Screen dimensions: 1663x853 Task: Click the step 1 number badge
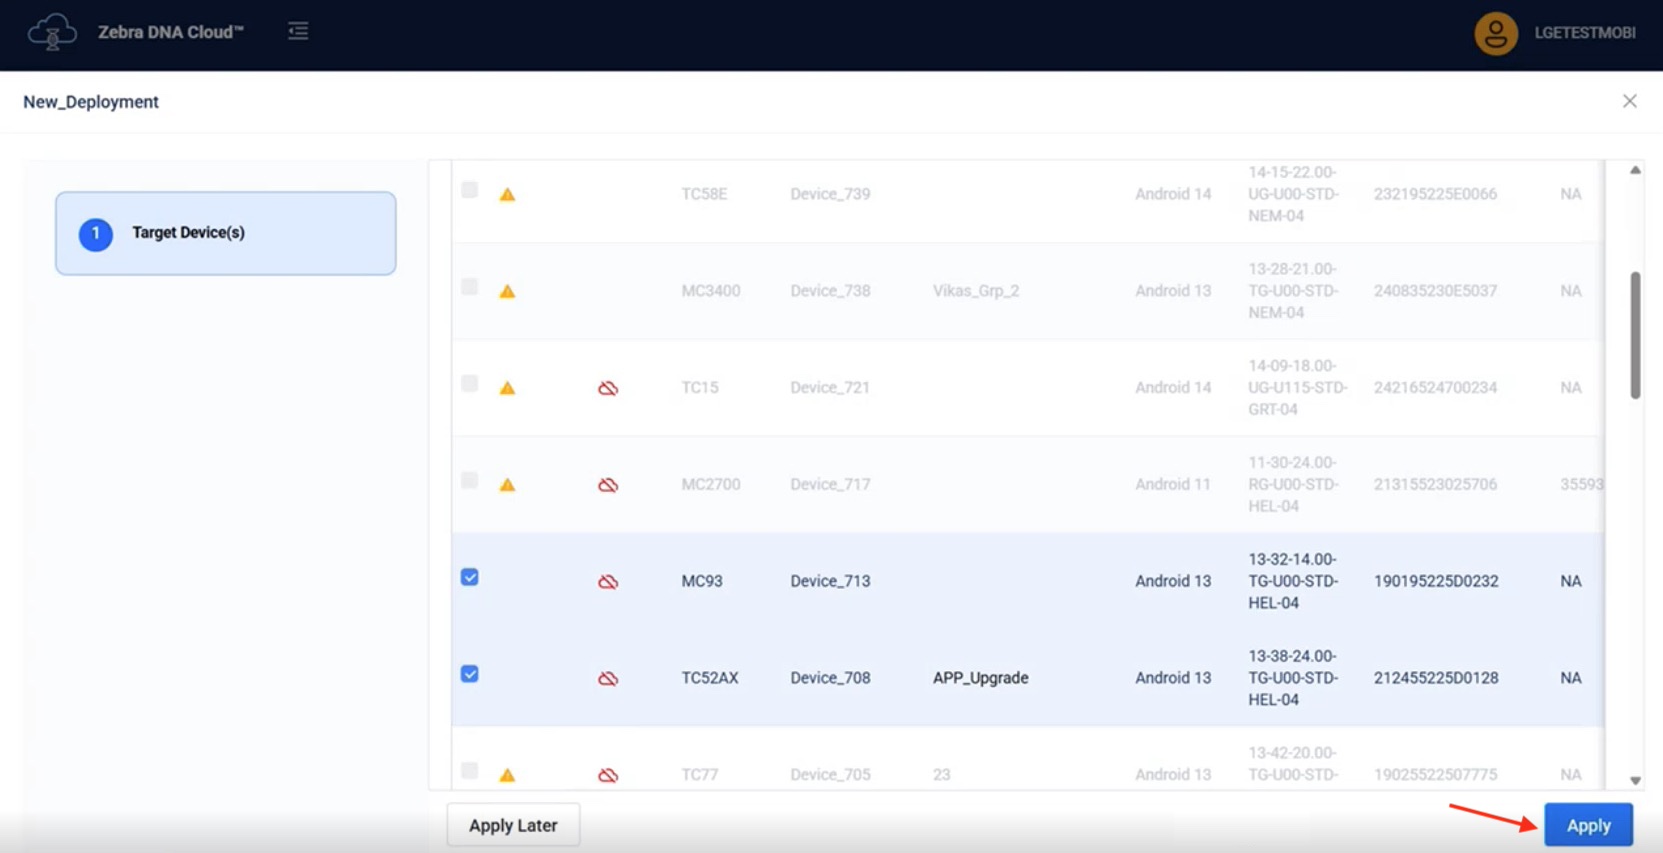[96, 233]
